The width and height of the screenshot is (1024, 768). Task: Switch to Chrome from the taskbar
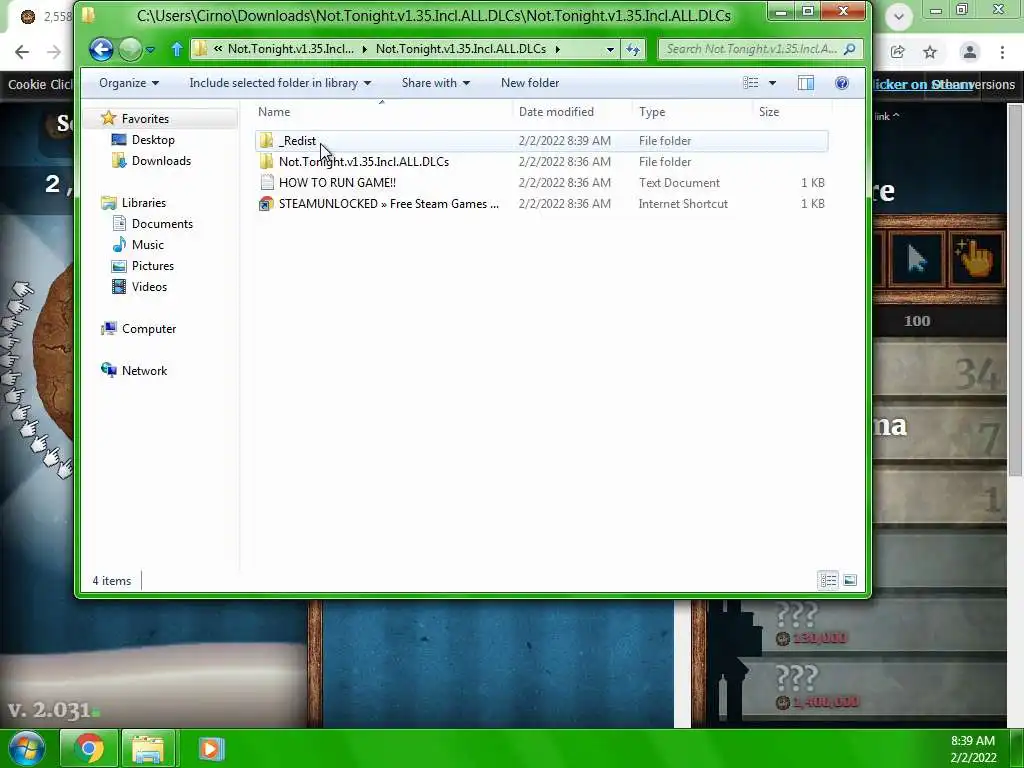tap(89, 748)
